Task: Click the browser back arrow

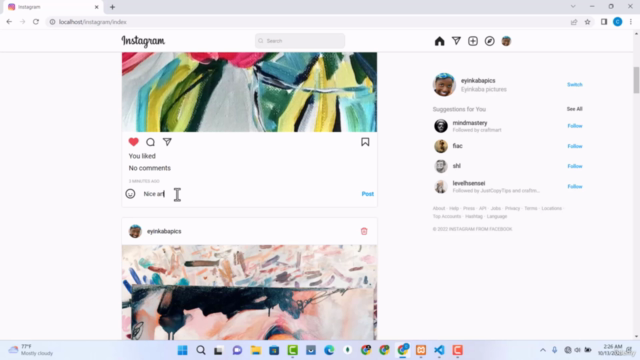Action: pyautogui.click(x=9, y=22)
